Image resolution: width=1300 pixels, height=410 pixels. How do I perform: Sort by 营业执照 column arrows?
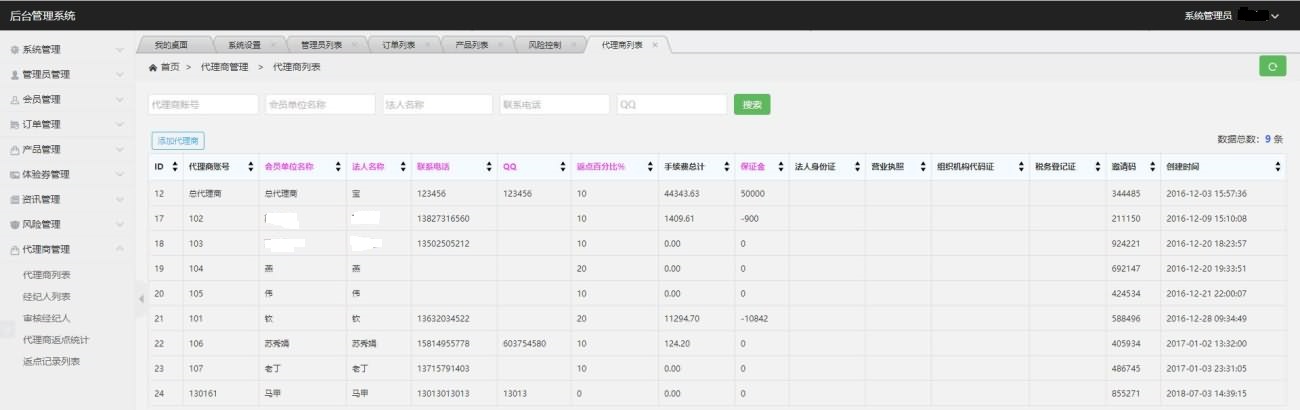[x=922, y=166]
